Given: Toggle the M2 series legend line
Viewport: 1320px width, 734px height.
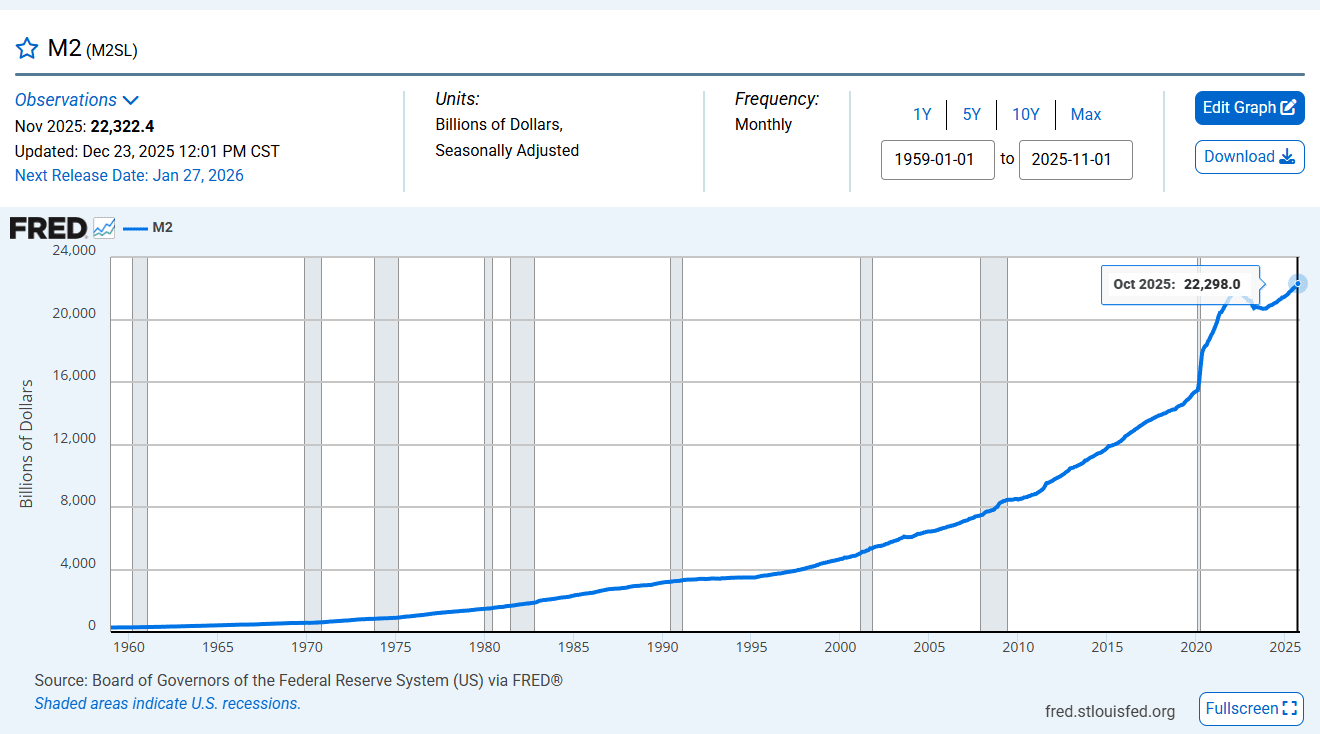Looking at the screenshot, I should pos(136,228).
